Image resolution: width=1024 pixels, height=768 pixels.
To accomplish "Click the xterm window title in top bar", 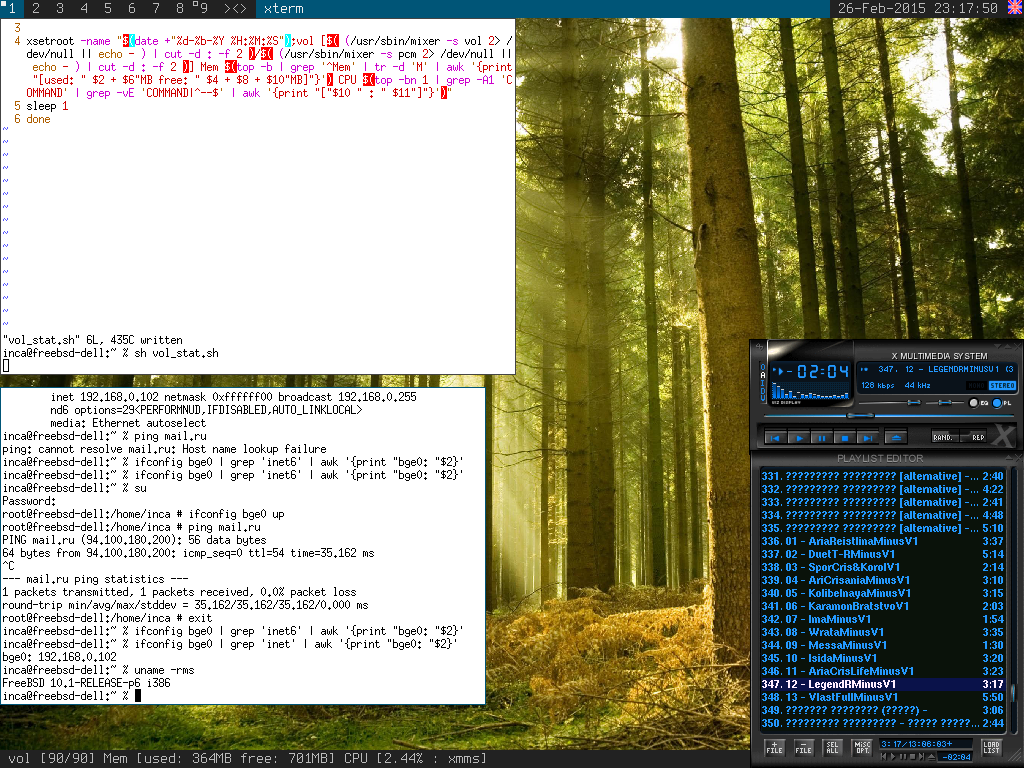I will (283, 8).
